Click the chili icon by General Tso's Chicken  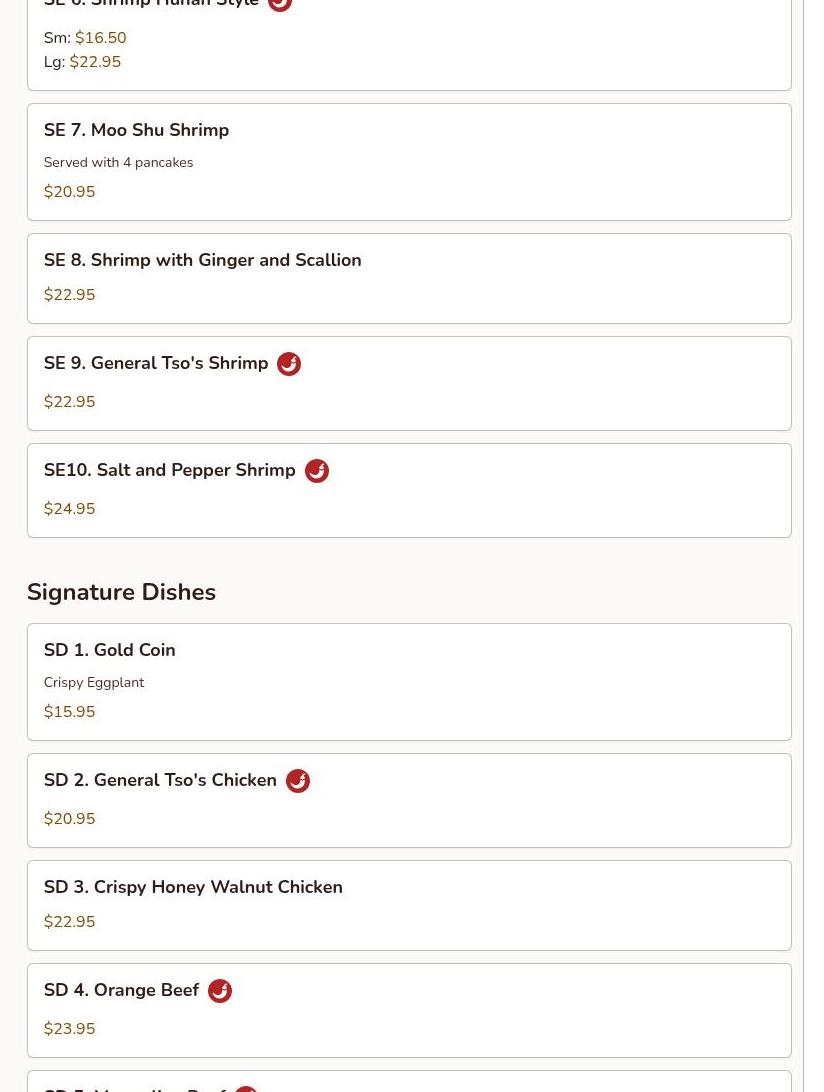298,781
